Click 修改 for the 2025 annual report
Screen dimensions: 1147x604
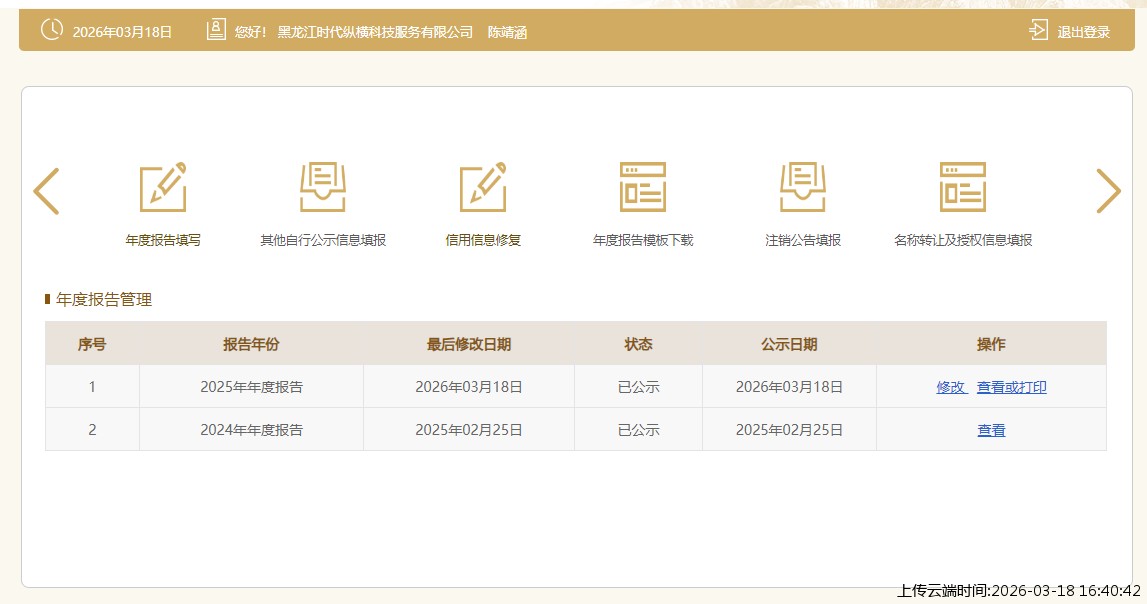[x=951, y=387]
